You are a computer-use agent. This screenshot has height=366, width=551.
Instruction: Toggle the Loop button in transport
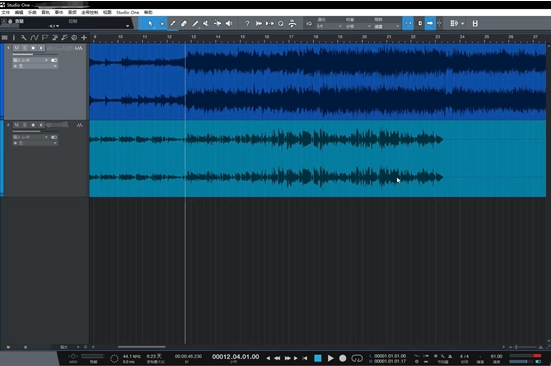357,358
